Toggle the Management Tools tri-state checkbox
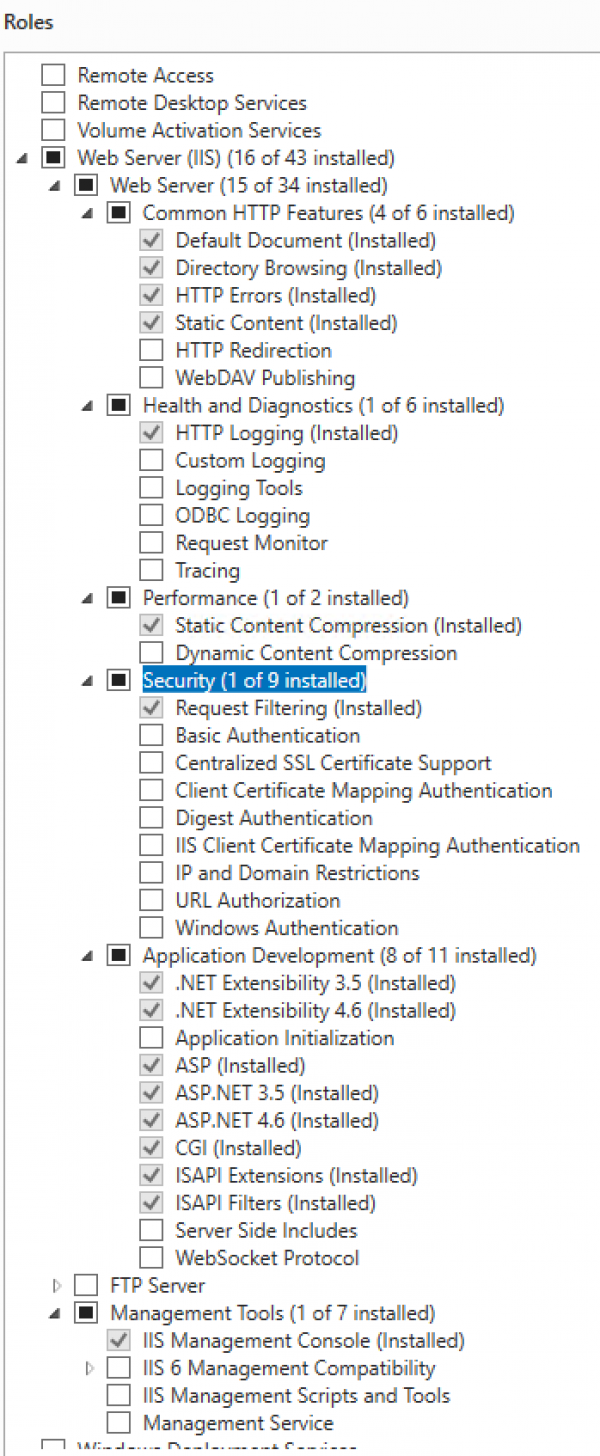Screen dimensions: 600x1456 click(86, 1313)
